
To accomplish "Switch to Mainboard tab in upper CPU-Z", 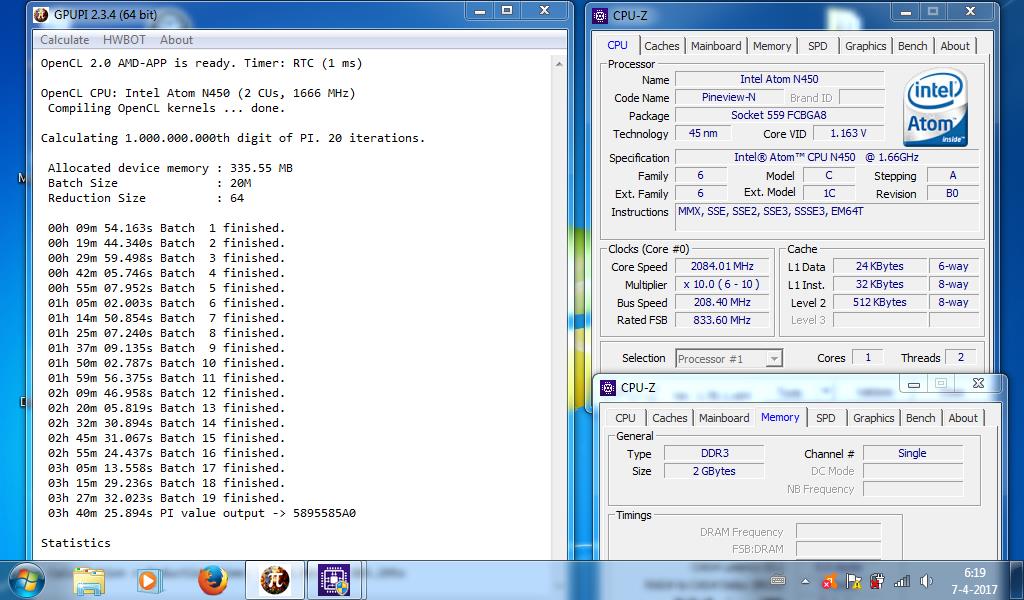I will (716, 46).
